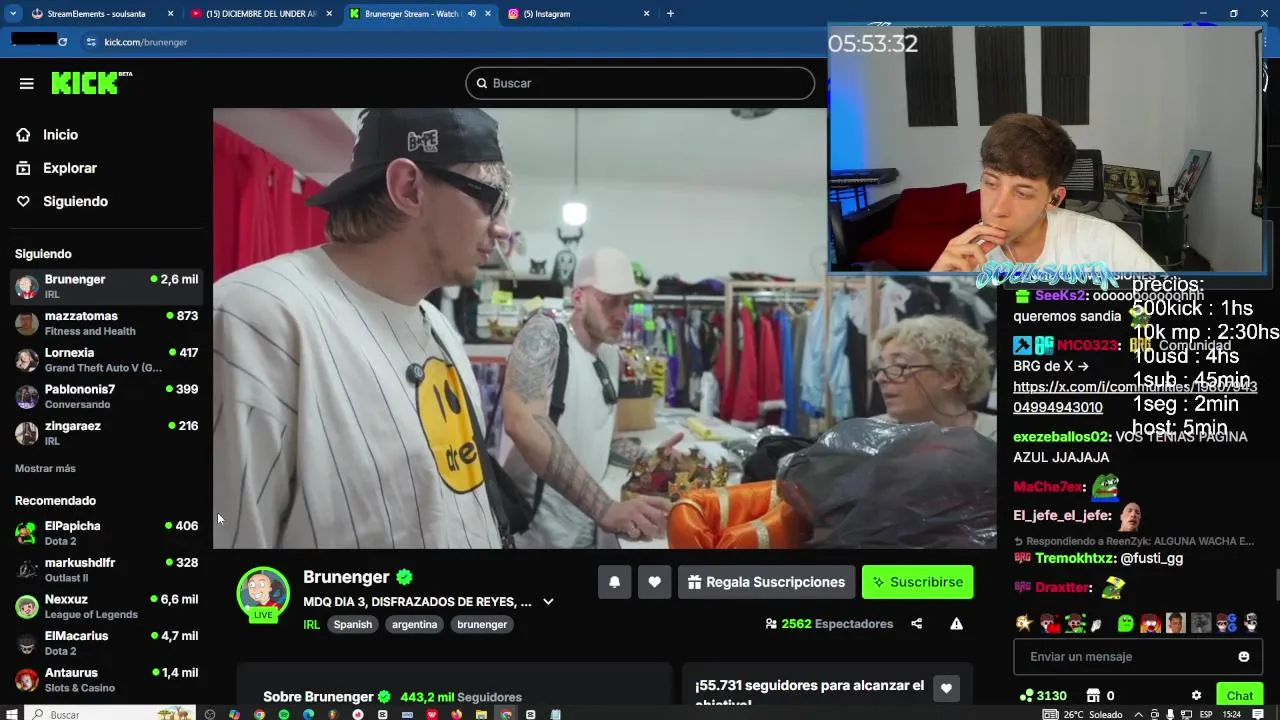Click the Spanish tag
Image resolution: width=1280 pixels, height=720 pixels.
click(x=352, y=624)
